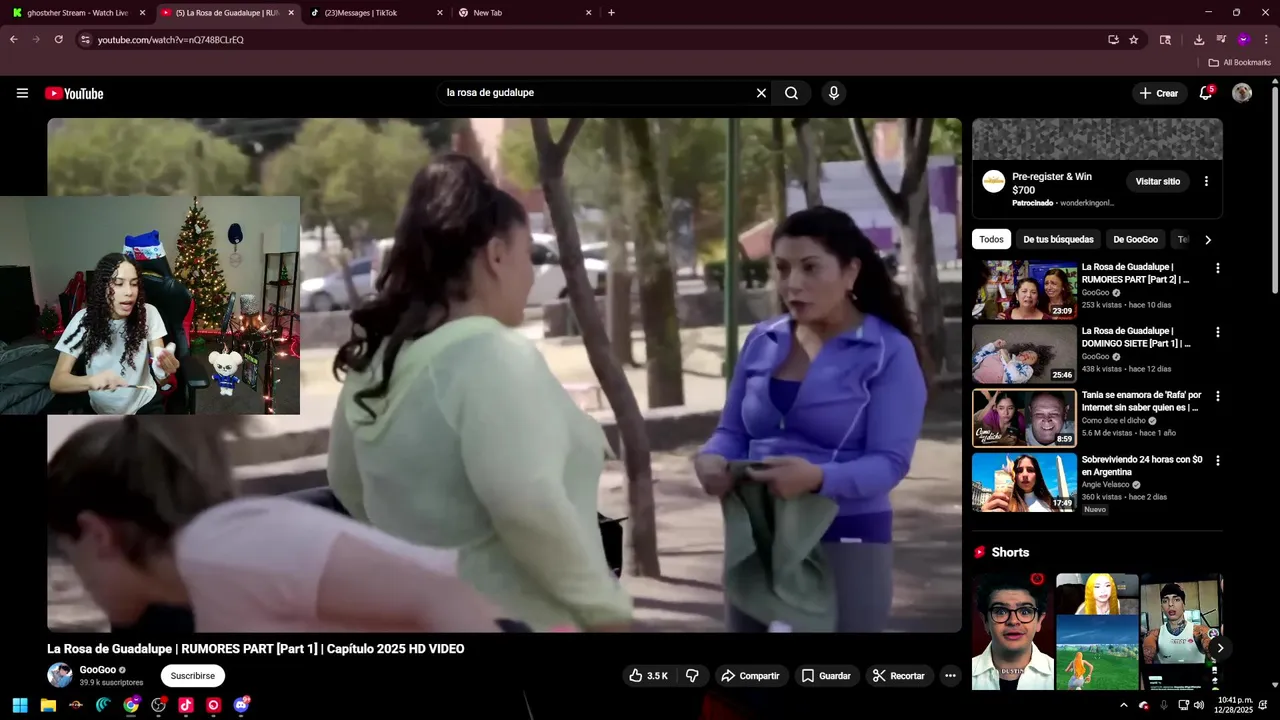Open the GooGoo channel name link
Image resolution: width=1280 pixels, height=720 pixels.
98,670
